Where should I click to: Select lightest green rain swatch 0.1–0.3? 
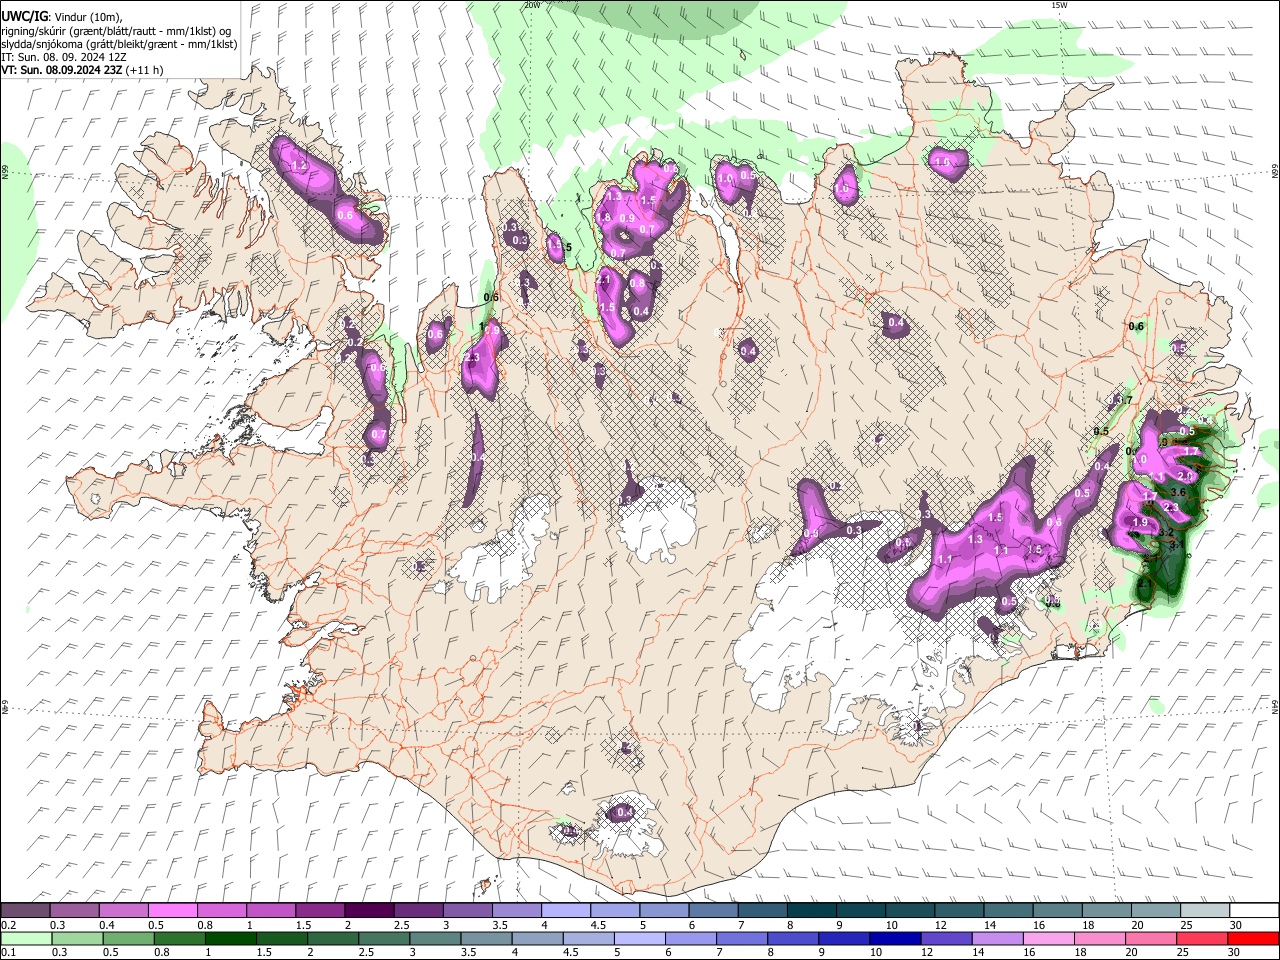pyautogui.click(x=26, y=938)
